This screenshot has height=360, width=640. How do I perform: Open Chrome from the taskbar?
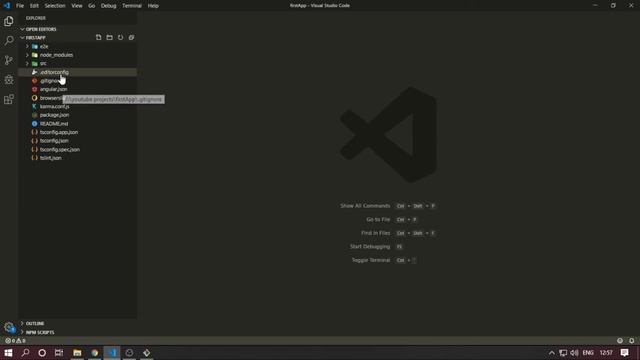(x=95, y=353)
